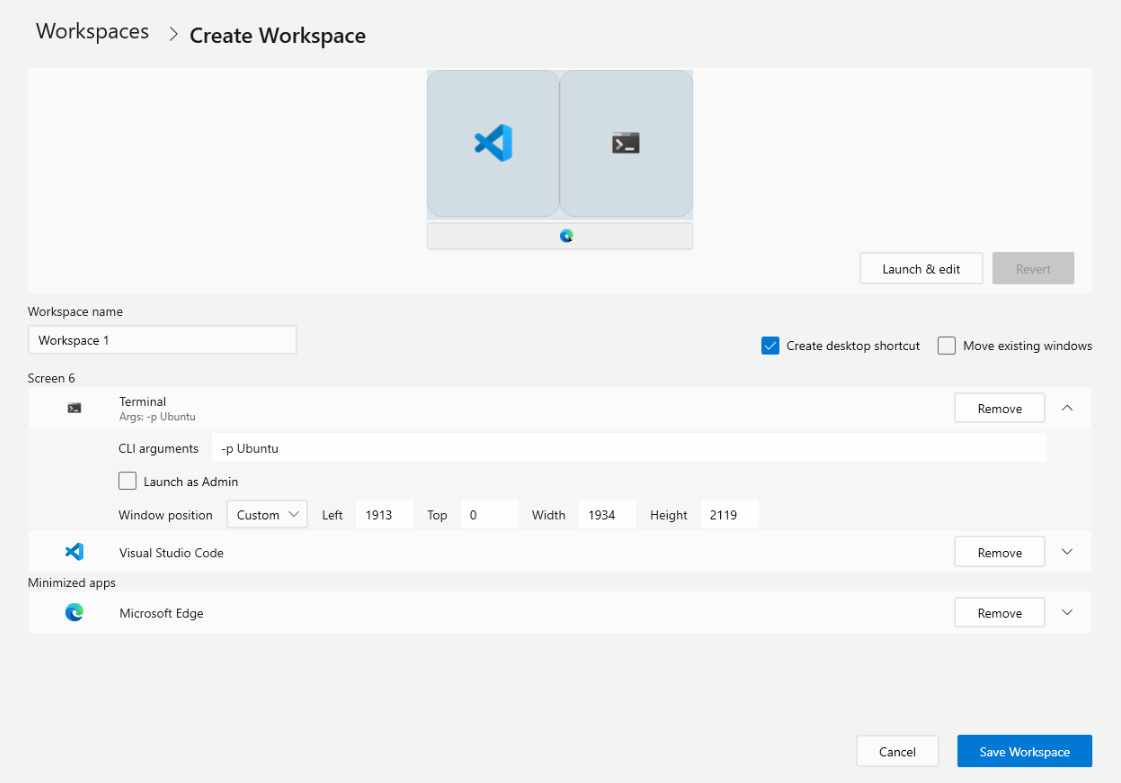Remove Terminal from the workspace

999,408
